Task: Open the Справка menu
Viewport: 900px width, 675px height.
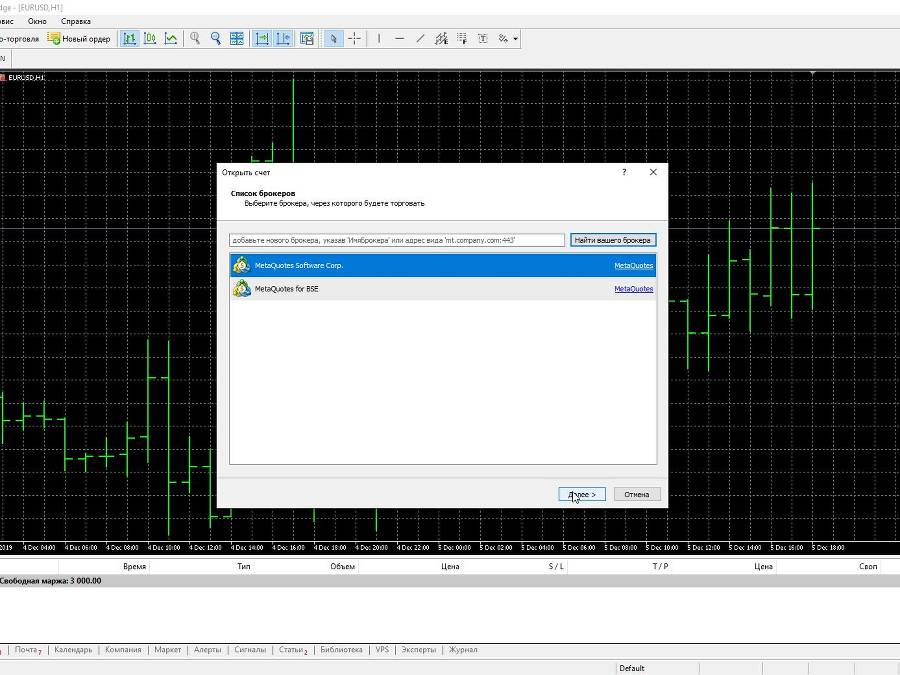Action: [x=75, y=21]
